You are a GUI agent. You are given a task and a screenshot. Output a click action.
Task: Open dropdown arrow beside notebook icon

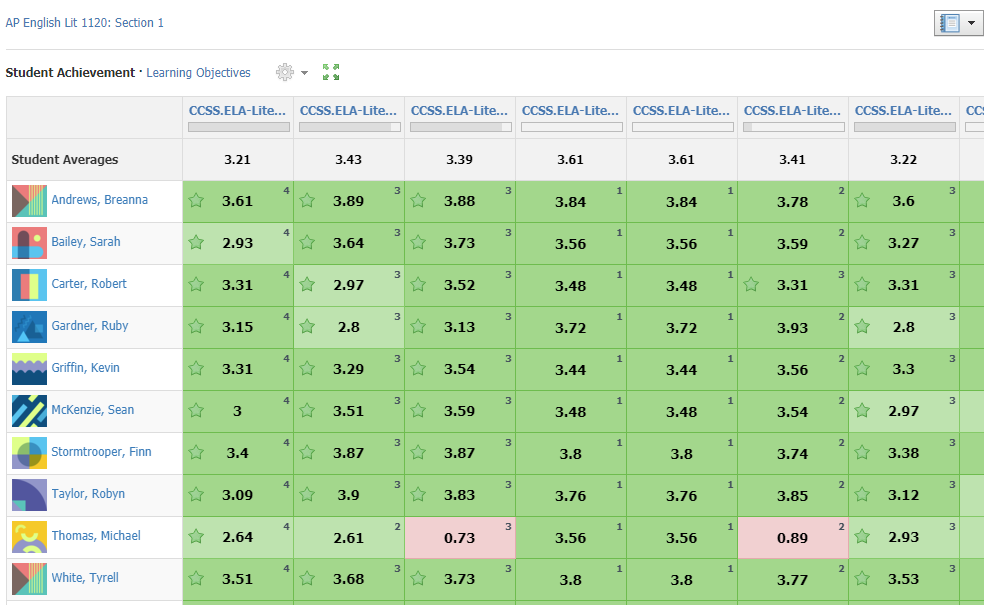(972, 24)
